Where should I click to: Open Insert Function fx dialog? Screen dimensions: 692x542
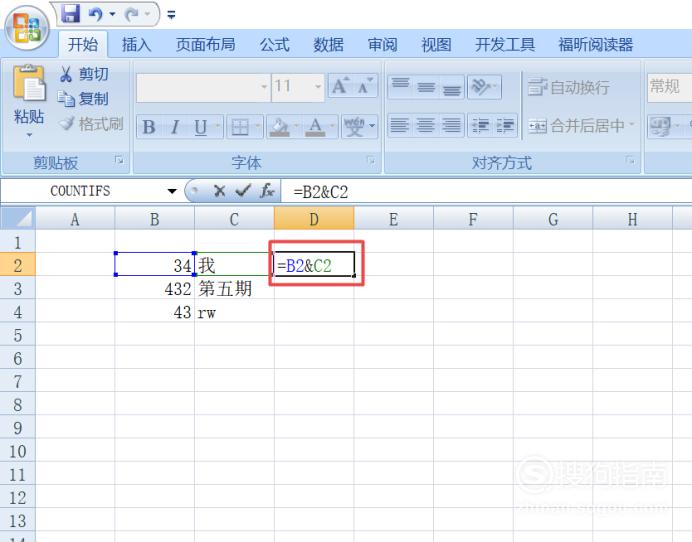point(267,191)
